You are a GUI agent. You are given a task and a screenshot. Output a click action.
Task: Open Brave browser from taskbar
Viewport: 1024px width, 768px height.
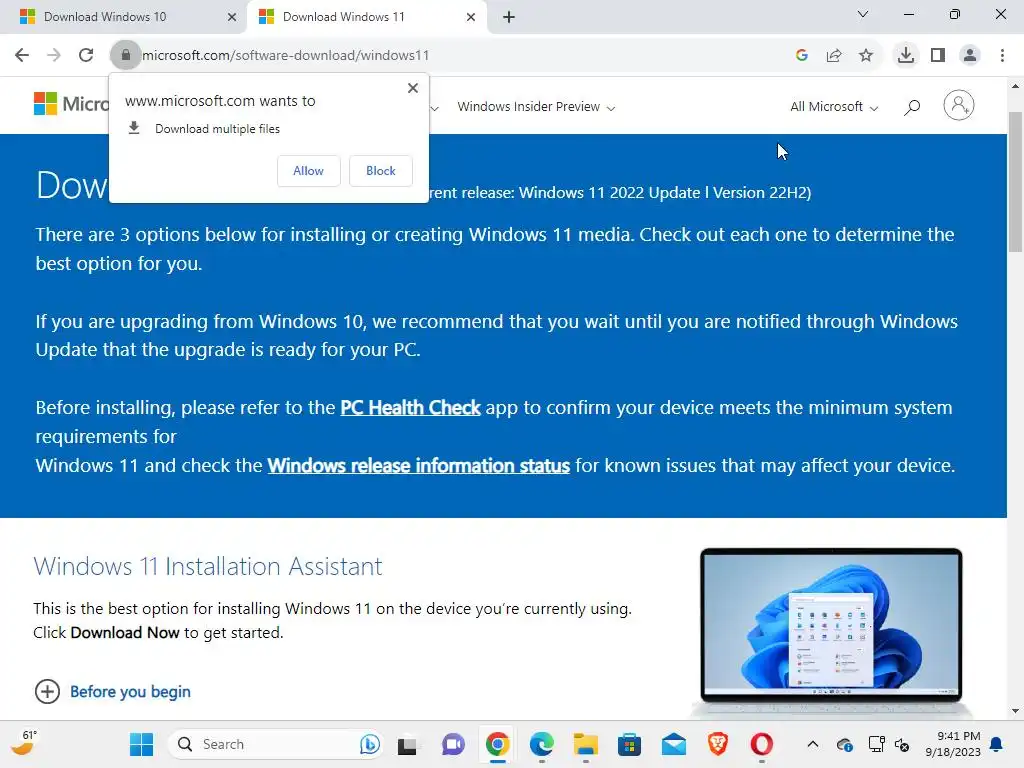tap(718, 744)
